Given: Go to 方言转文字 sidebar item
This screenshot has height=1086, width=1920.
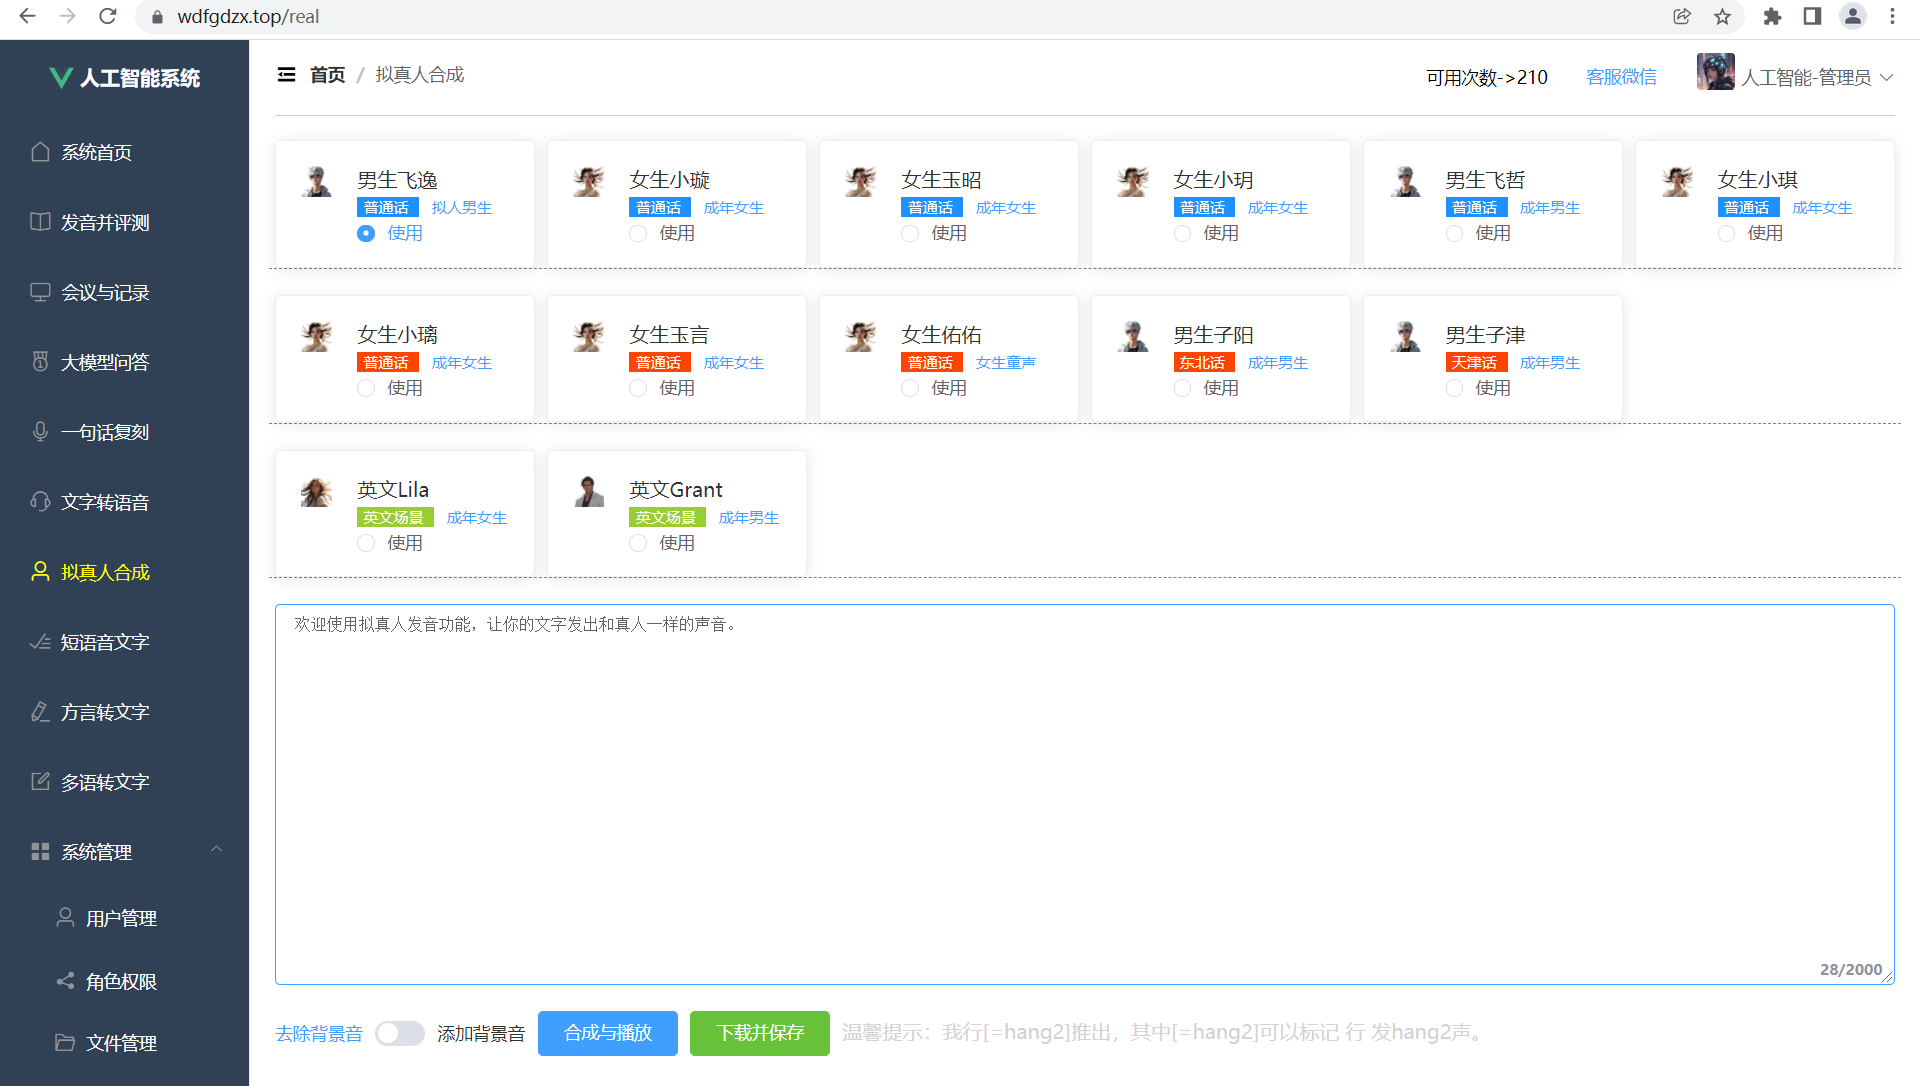Looking at the screenshot, I should (x=105, y=712).
